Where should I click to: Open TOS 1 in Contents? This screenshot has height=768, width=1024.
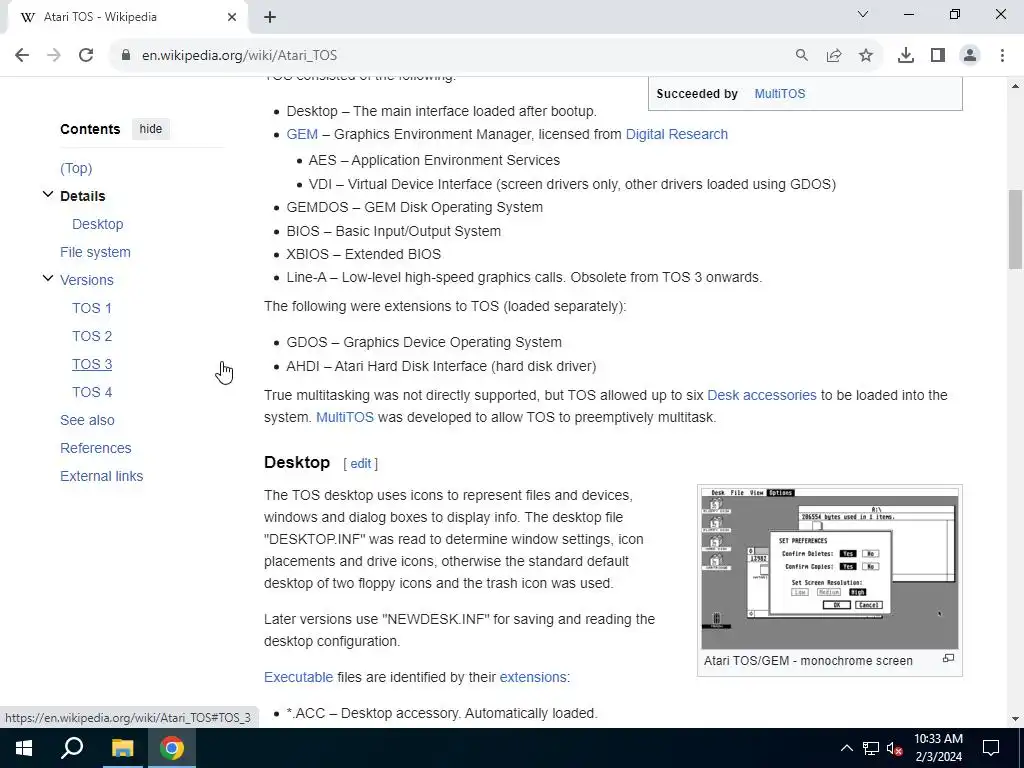(x=92, y=308)
